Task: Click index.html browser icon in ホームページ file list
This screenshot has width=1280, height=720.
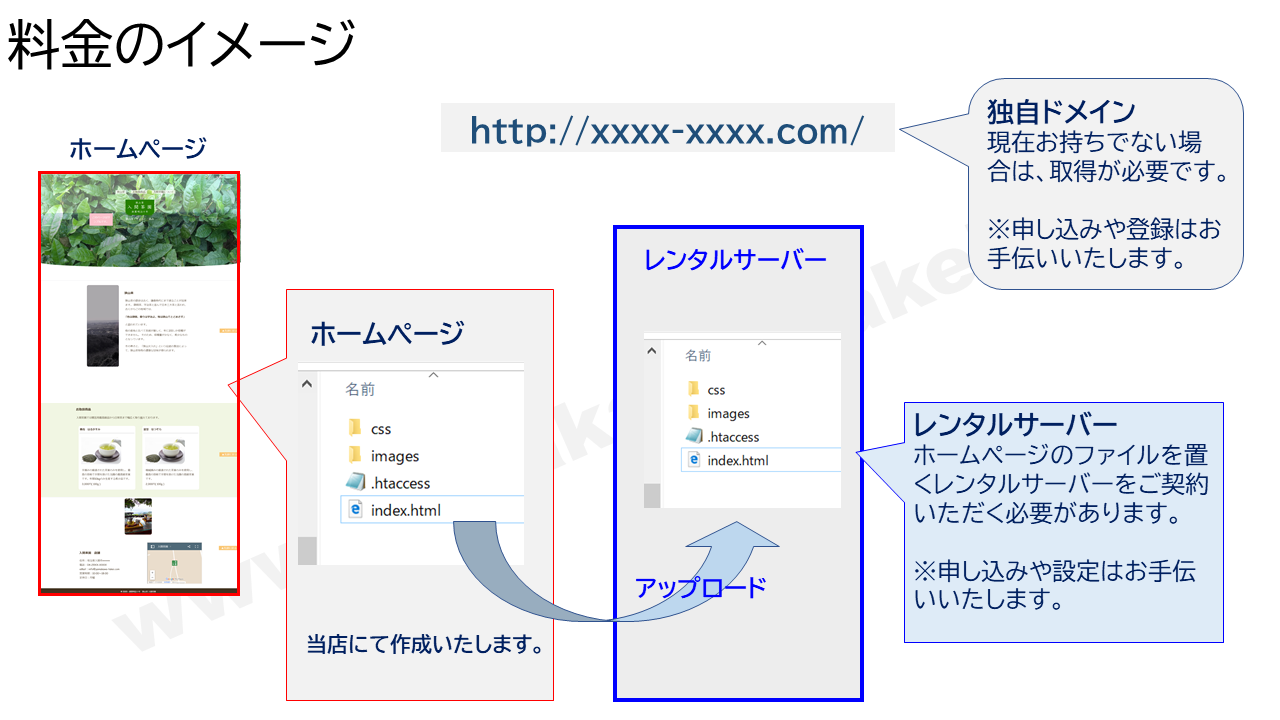Action: click(x=354, y=510)
